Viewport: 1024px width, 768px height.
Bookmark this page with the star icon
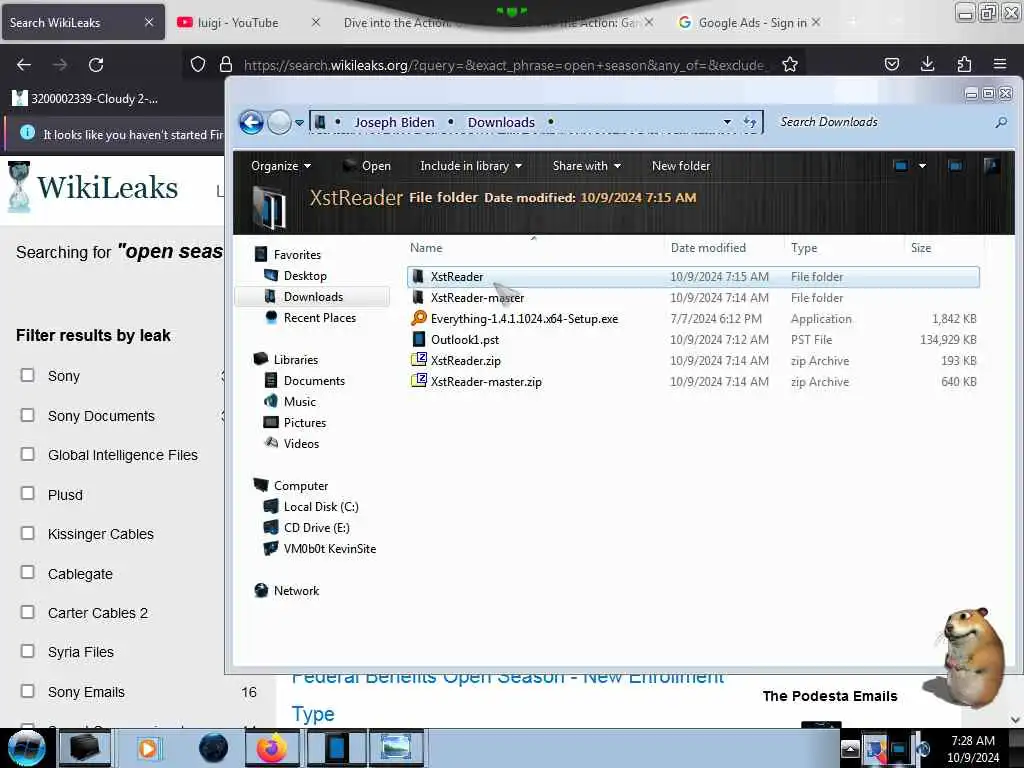coord(790,65)
